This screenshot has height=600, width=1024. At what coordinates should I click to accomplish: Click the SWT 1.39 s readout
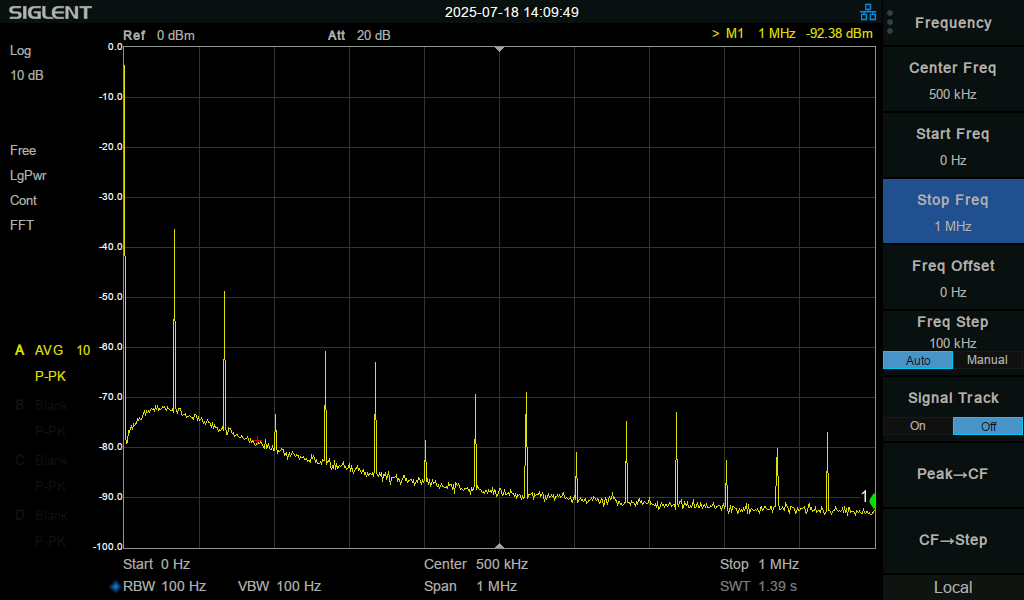(758, 586)
